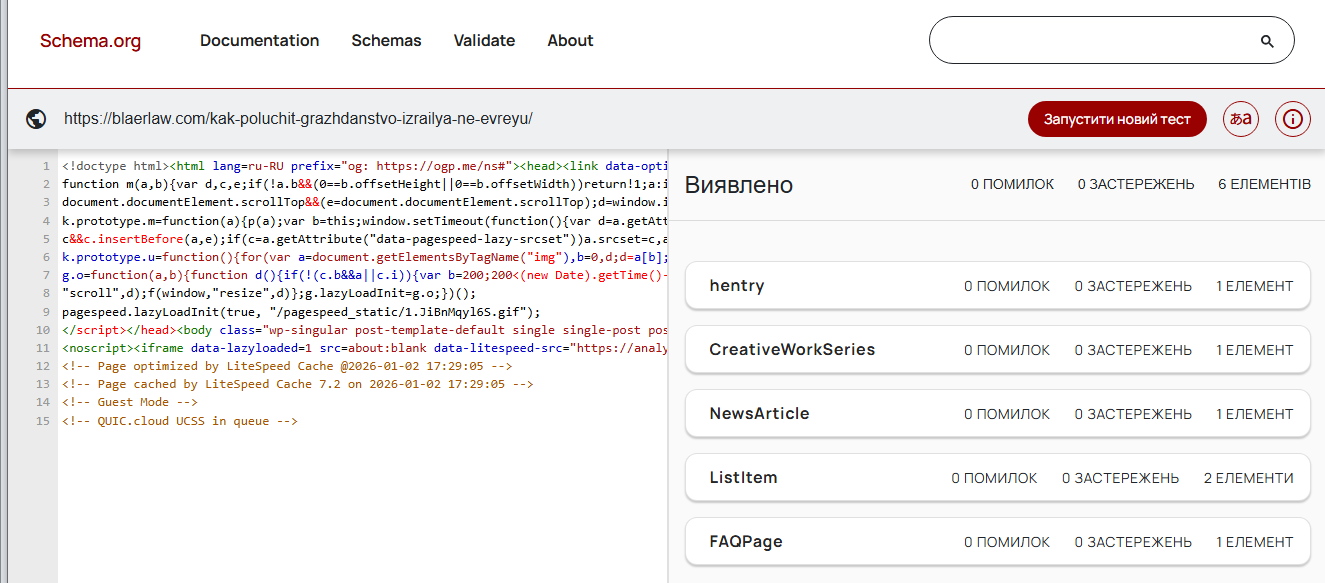The width and height of the screenshot is (1325, 583).
Task: Click code line number 11
Action: coord(42,348)
